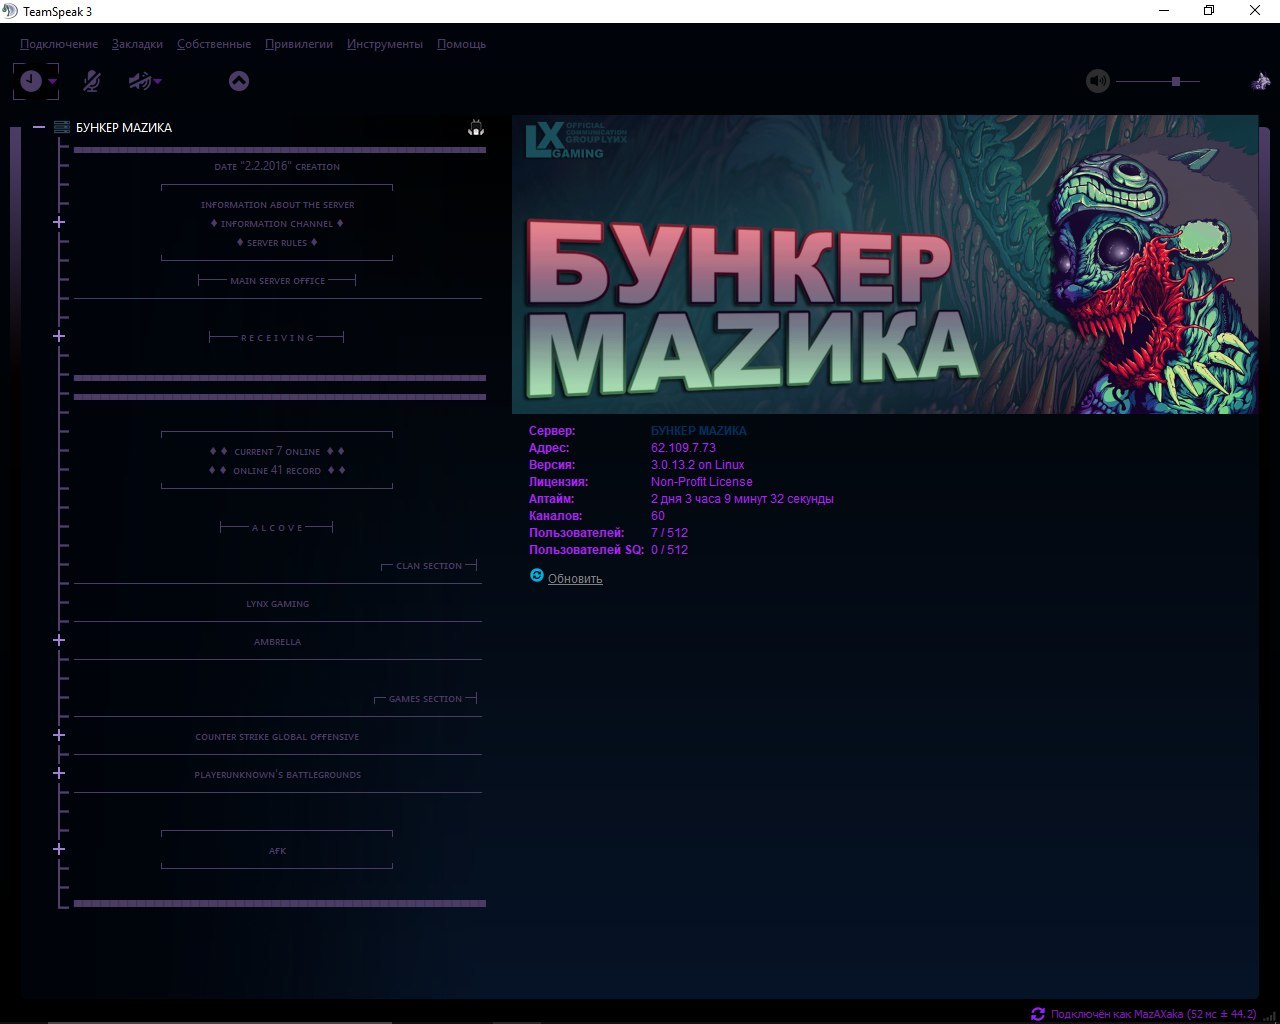The width and height of the screenshot is (1280, 1024).
Task: Collapse the БУНКЕР MAZИКА server tree
Action: click(39, 127)
